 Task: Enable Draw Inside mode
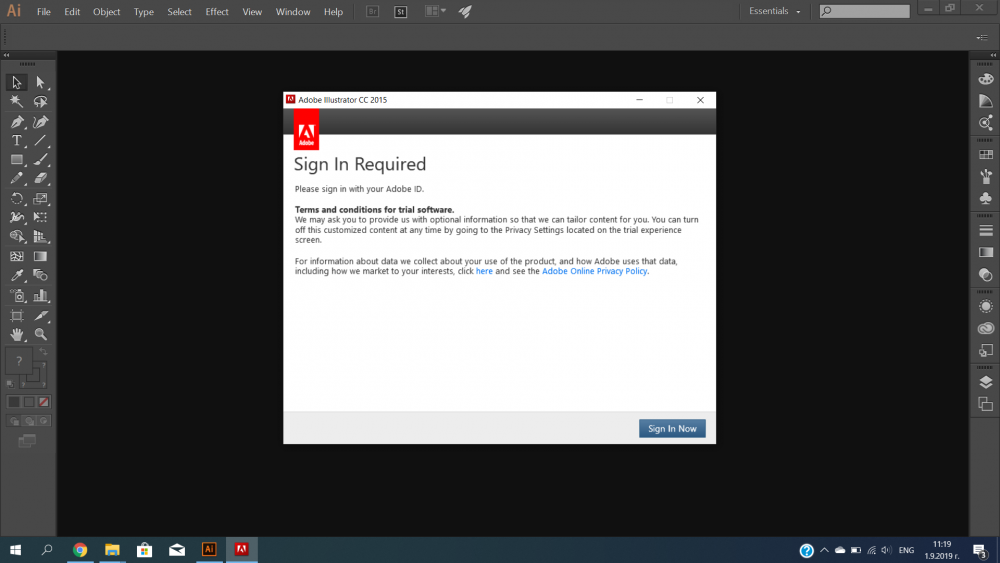click(43, 421)
